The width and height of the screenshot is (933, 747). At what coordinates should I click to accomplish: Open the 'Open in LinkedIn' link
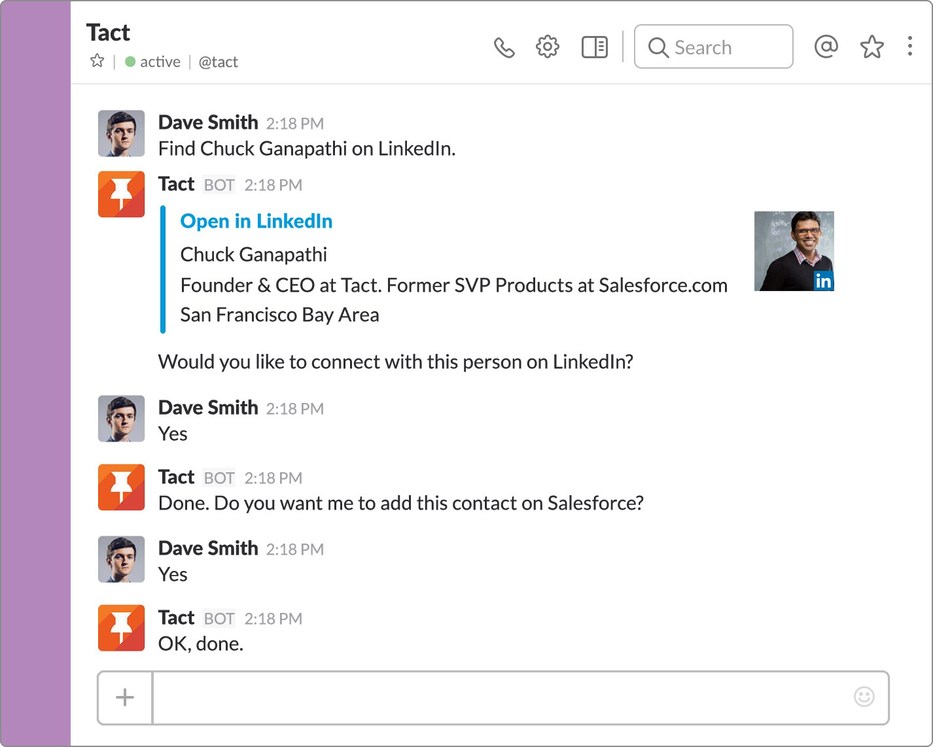coord(256,221)
